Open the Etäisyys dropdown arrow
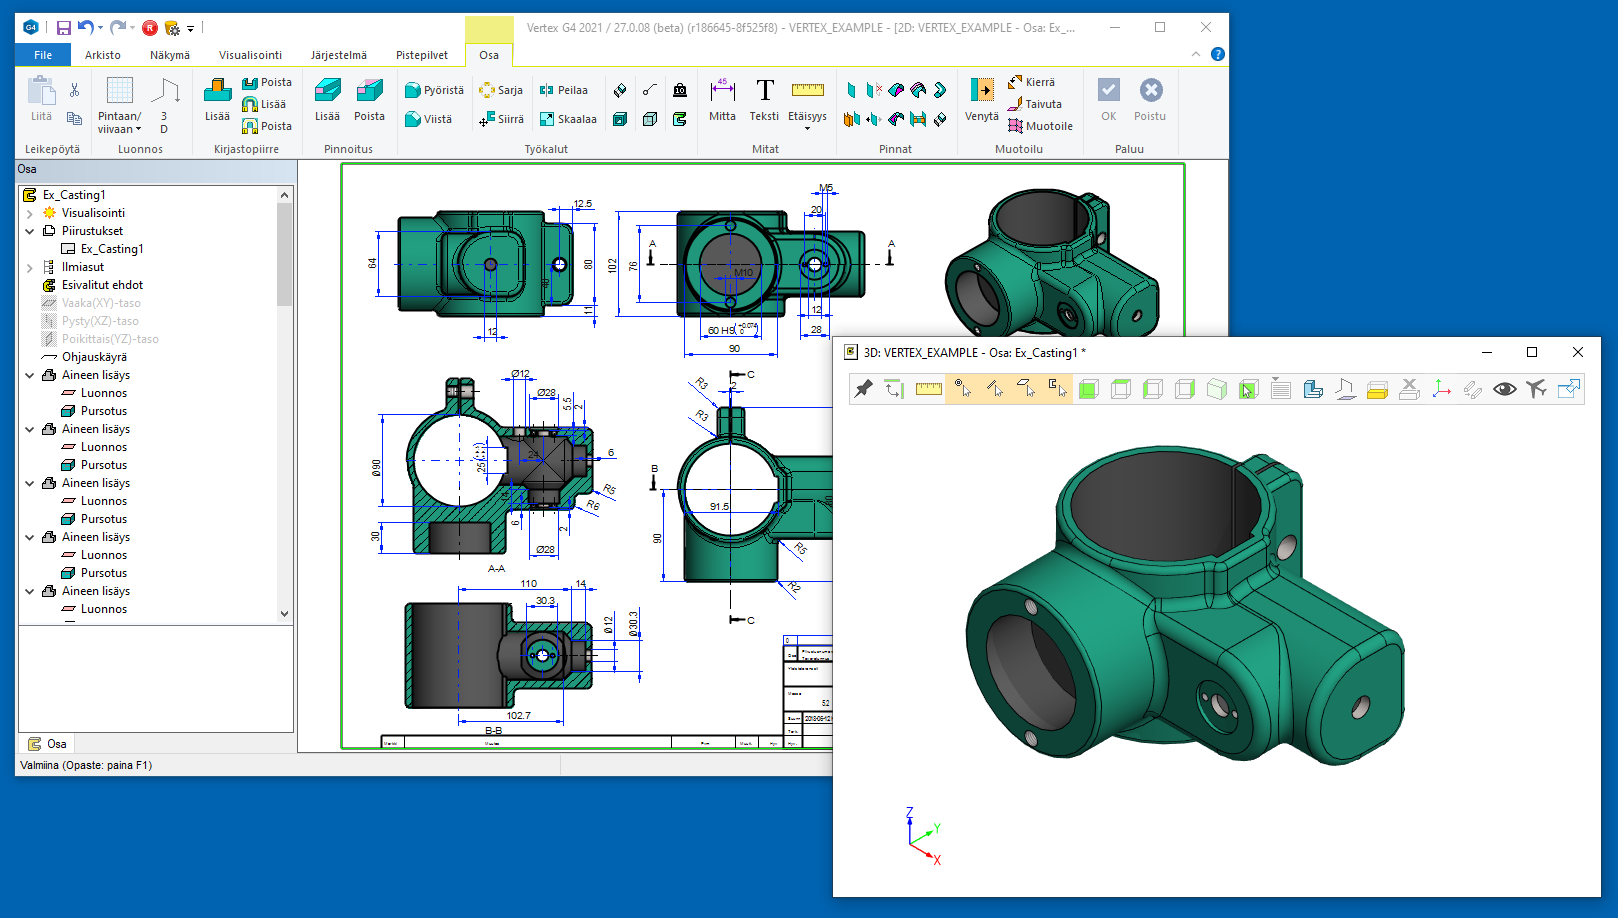 807,129
